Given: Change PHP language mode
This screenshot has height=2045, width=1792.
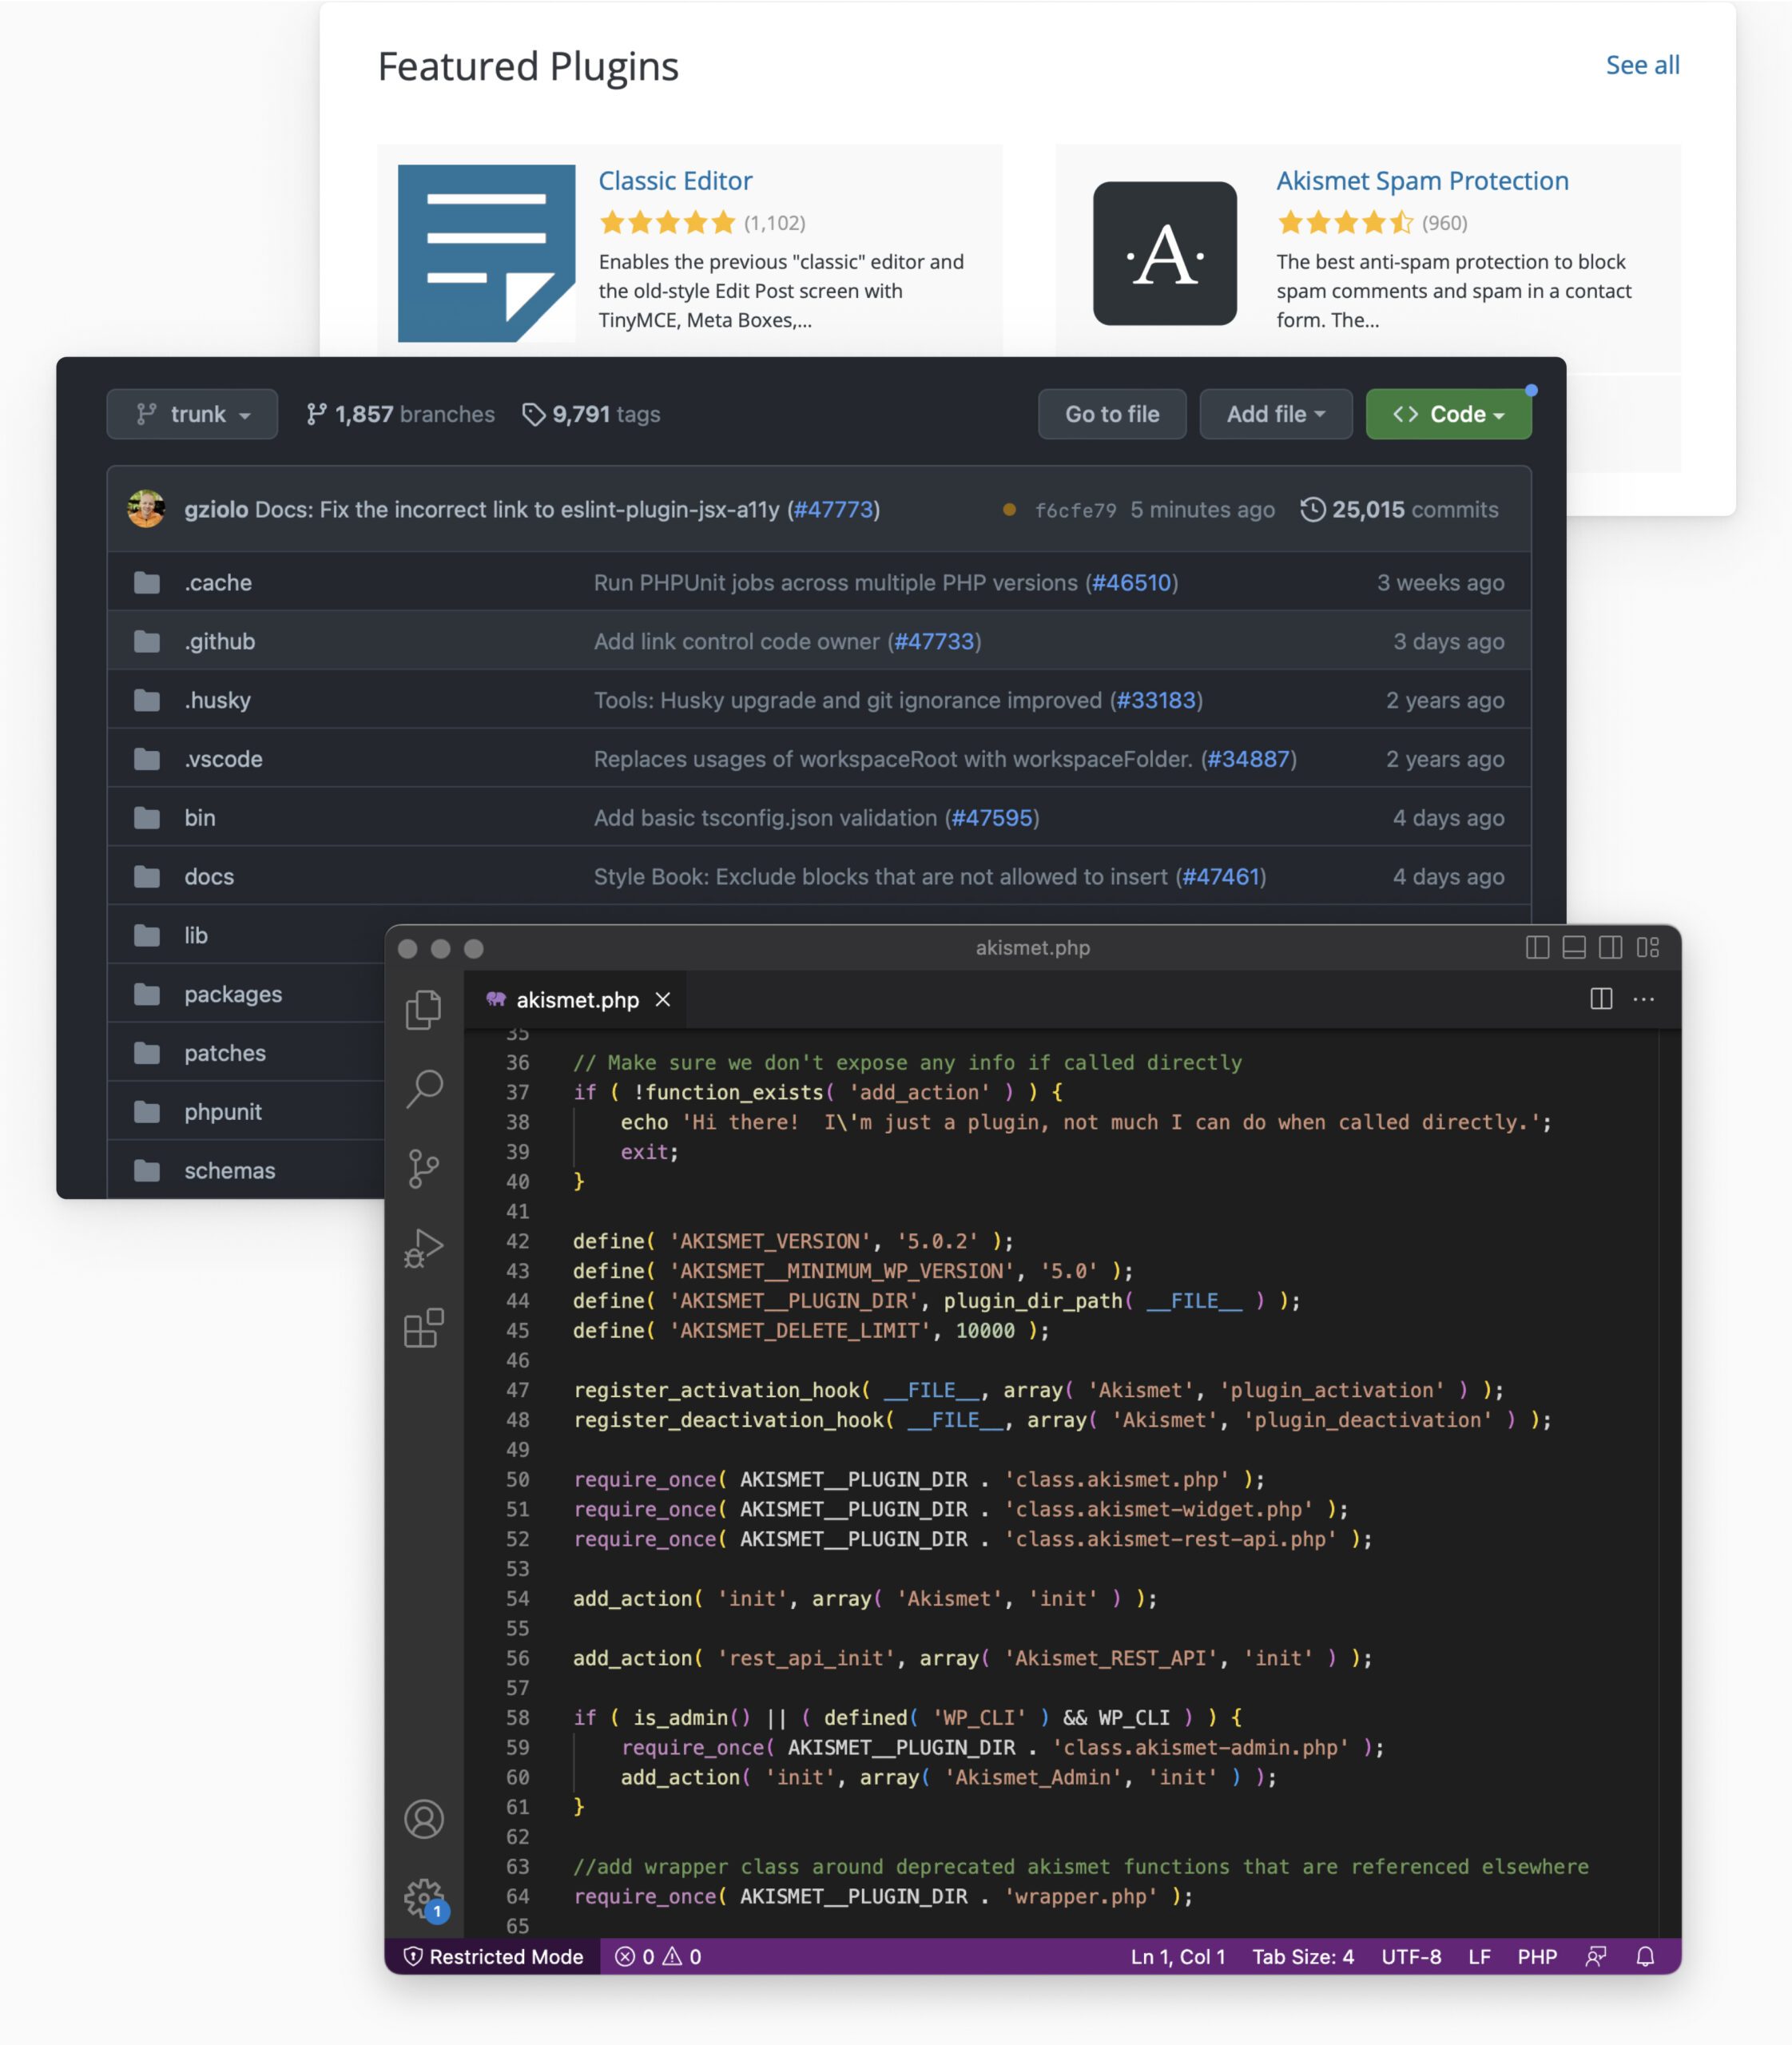Looking at the screenshot, I should (x=1537, y=1956).
